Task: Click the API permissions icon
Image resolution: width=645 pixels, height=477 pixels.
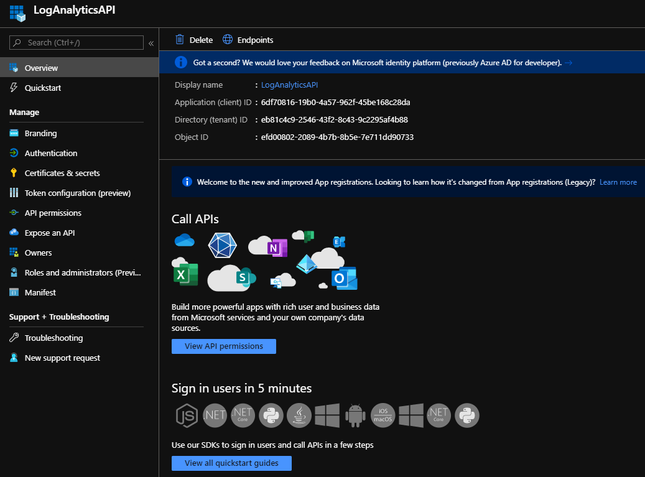Action: point(14,213)
